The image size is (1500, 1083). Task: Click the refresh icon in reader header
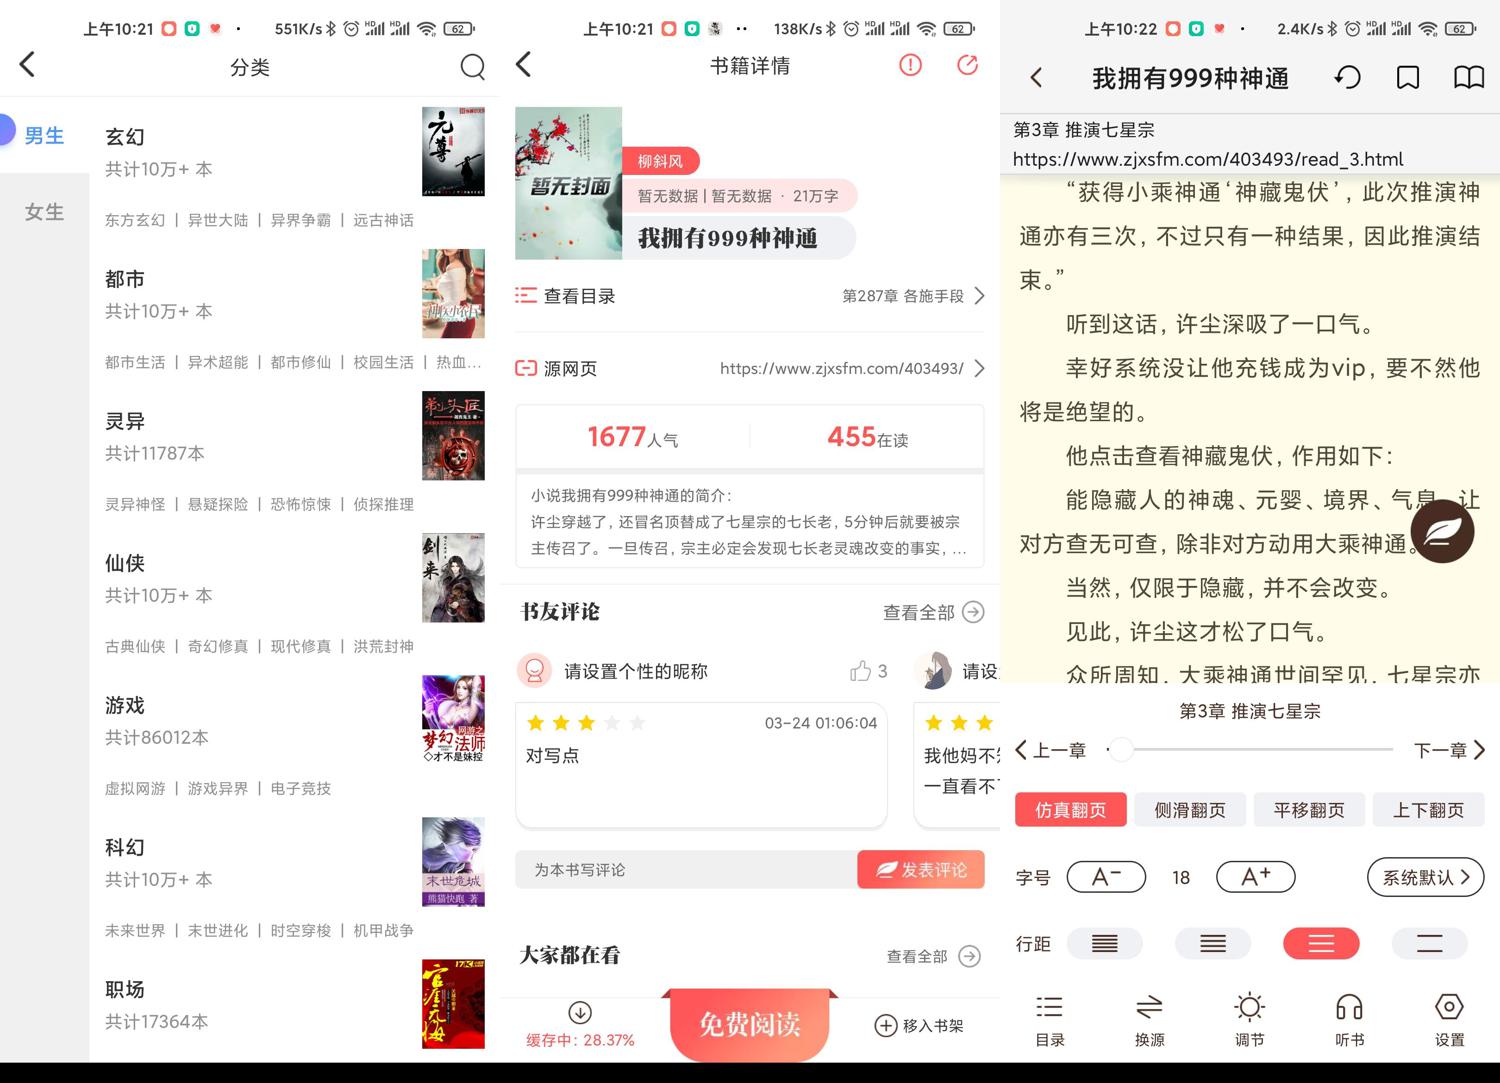[x=1347, y=78]
